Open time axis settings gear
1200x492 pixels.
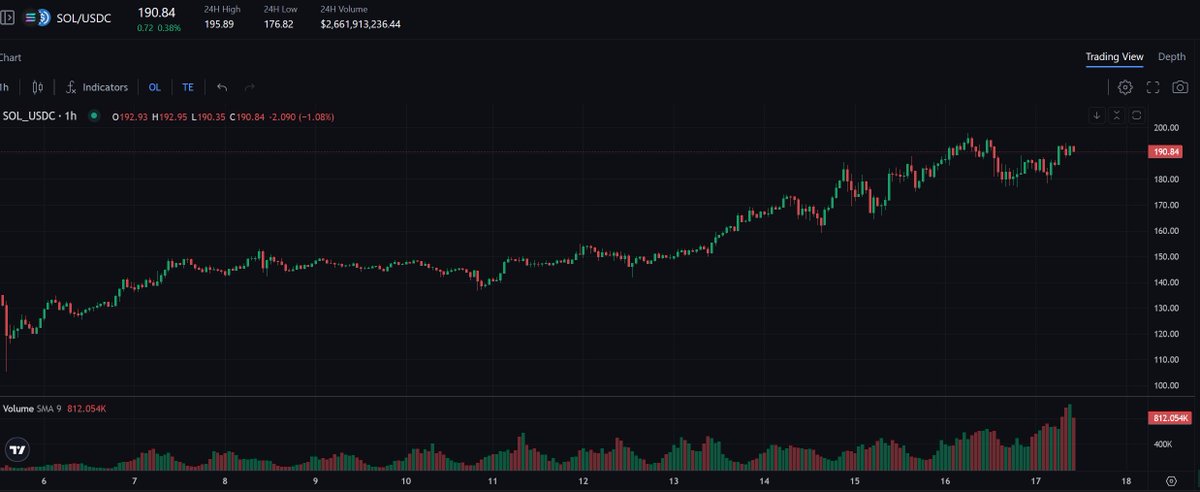click(x=1170, y=481)
